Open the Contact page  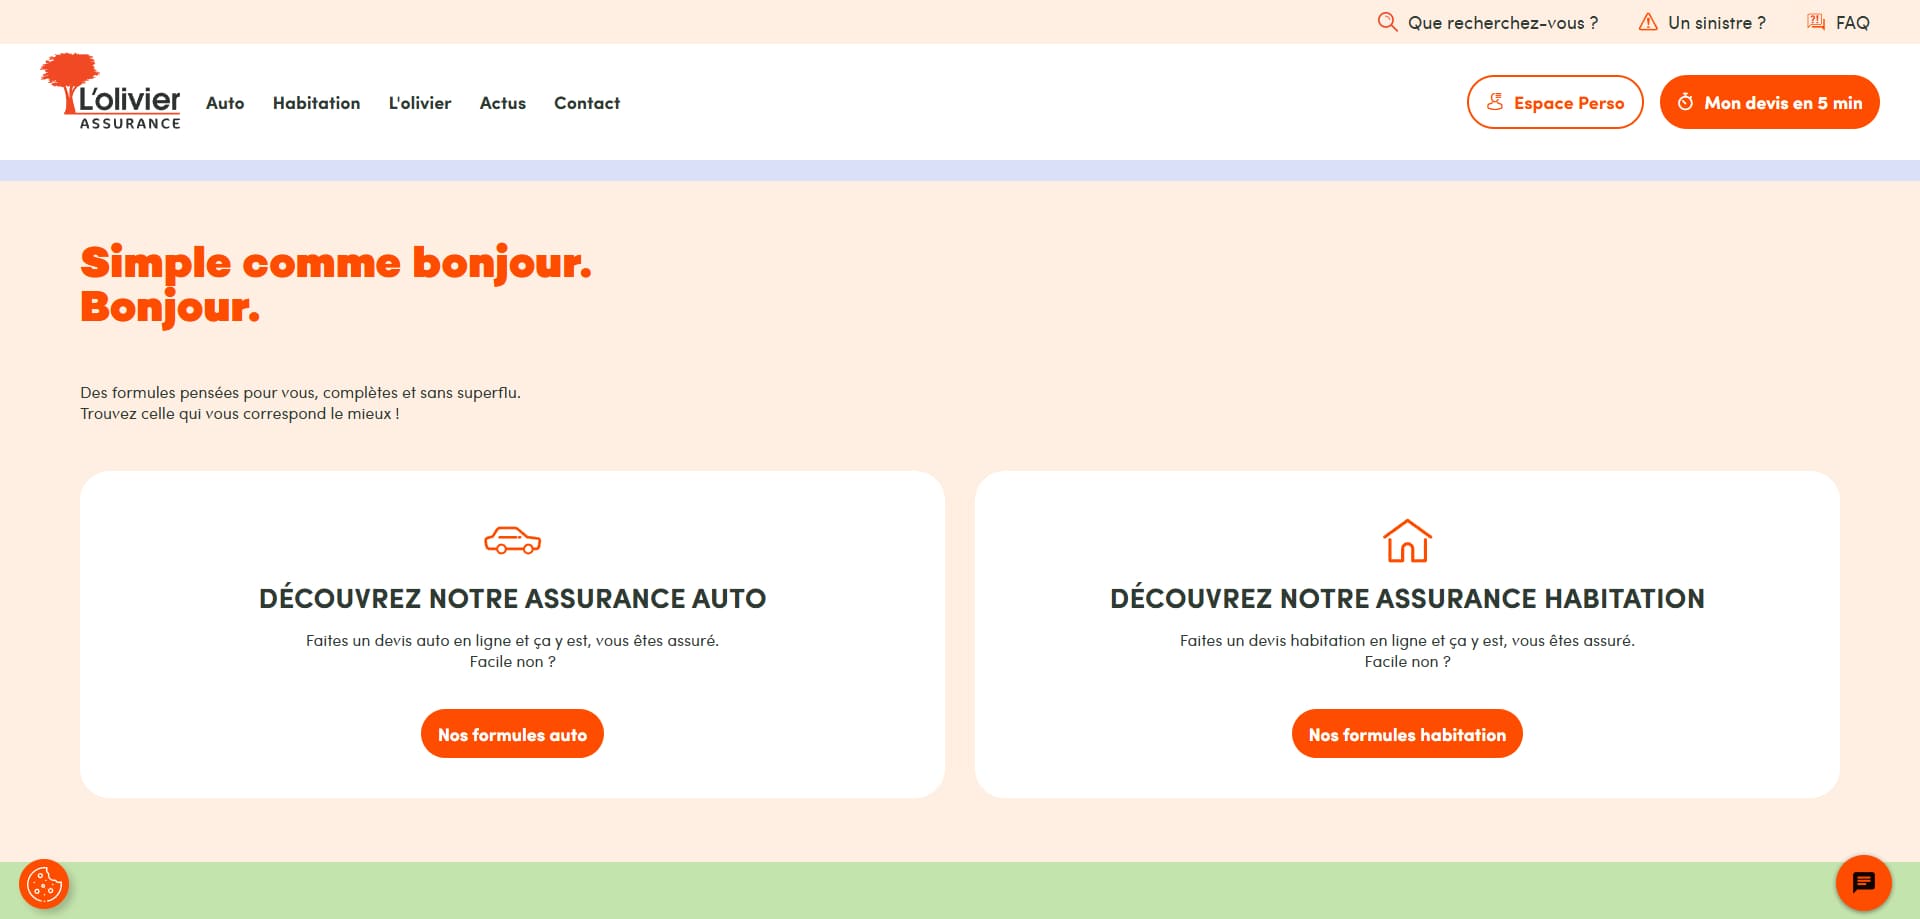click(587, 103)
